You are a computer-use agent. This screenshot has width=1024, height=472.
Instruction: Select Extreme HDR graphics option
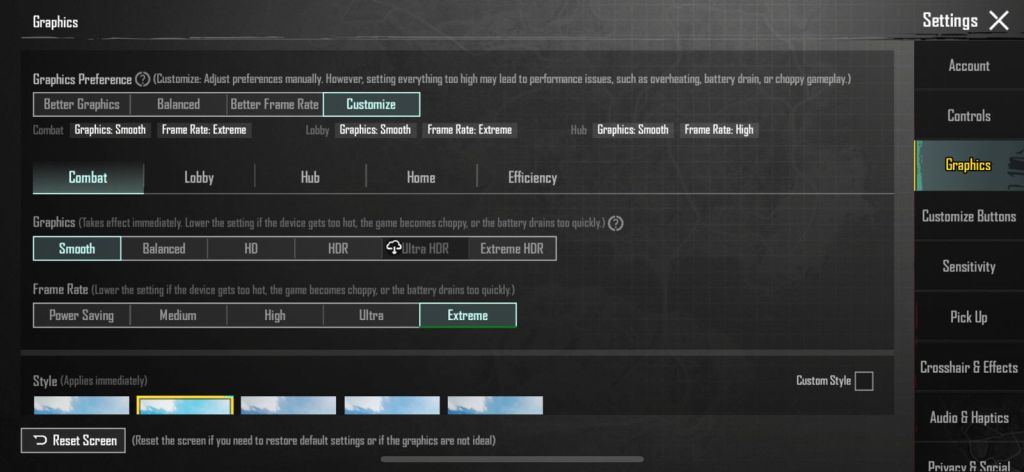[512, 249]
